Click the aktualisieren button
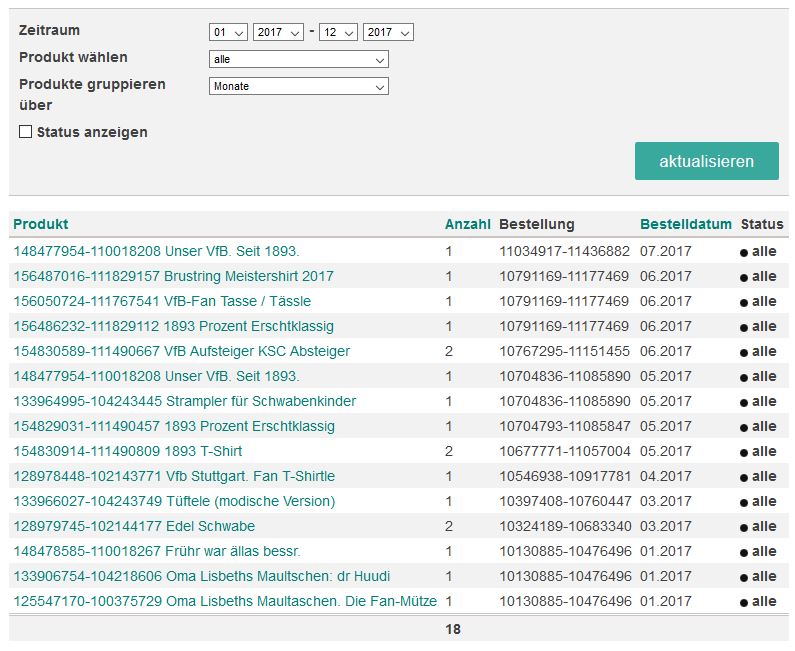 point(706,161)
